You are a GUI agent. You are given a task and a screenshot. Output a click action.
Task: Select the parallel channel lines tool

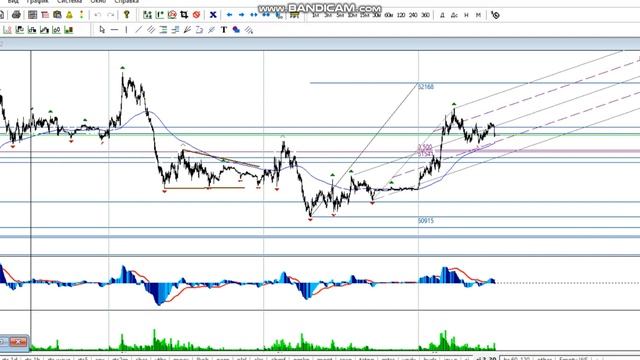click(x=151, y=29)
